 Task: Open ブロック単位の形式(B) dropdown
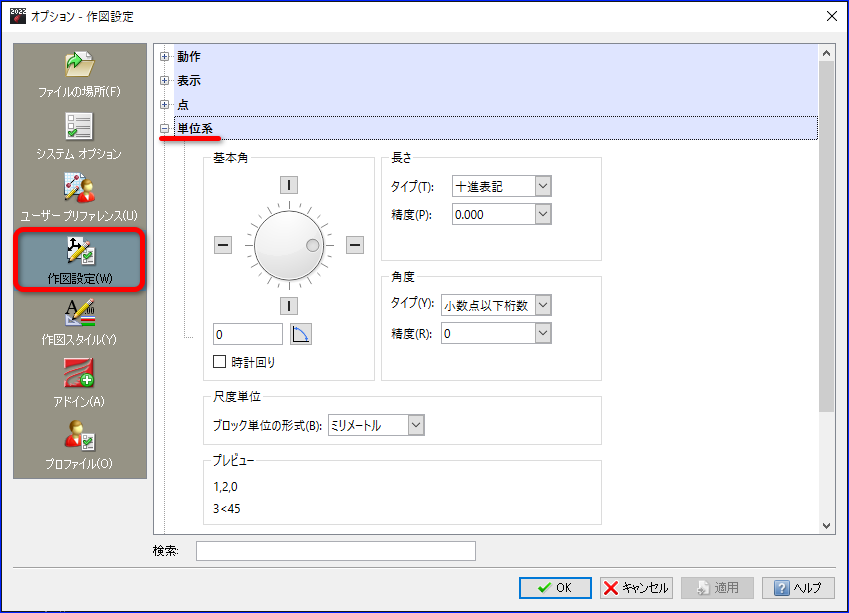pos(376,425)
